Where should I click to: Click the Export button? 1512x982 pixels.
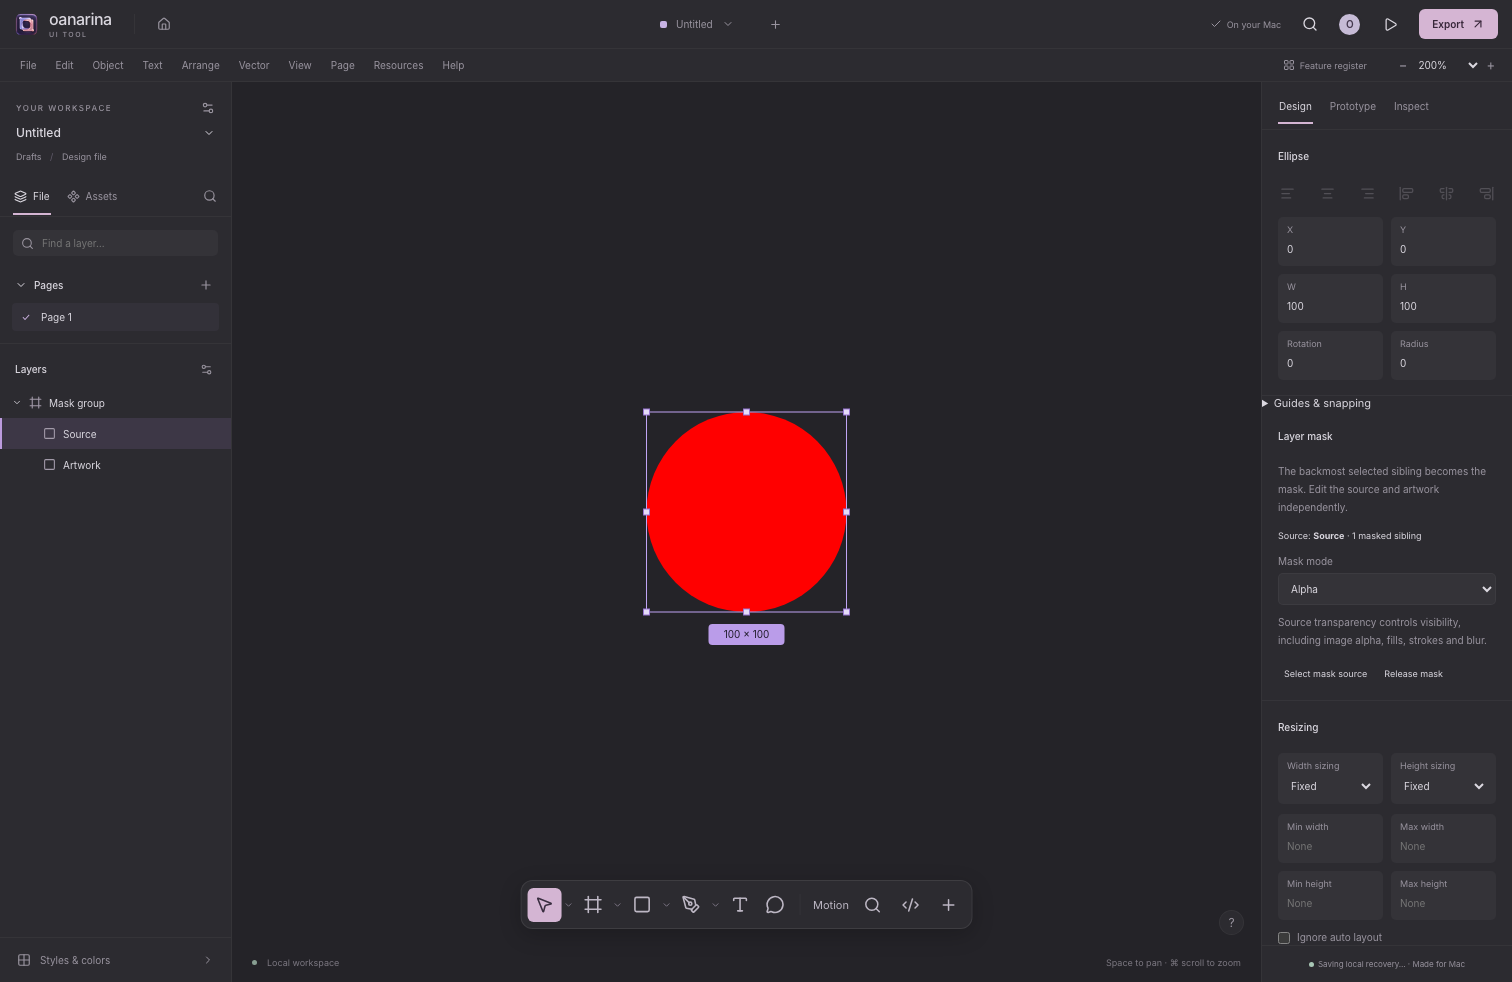point(1458,24)
